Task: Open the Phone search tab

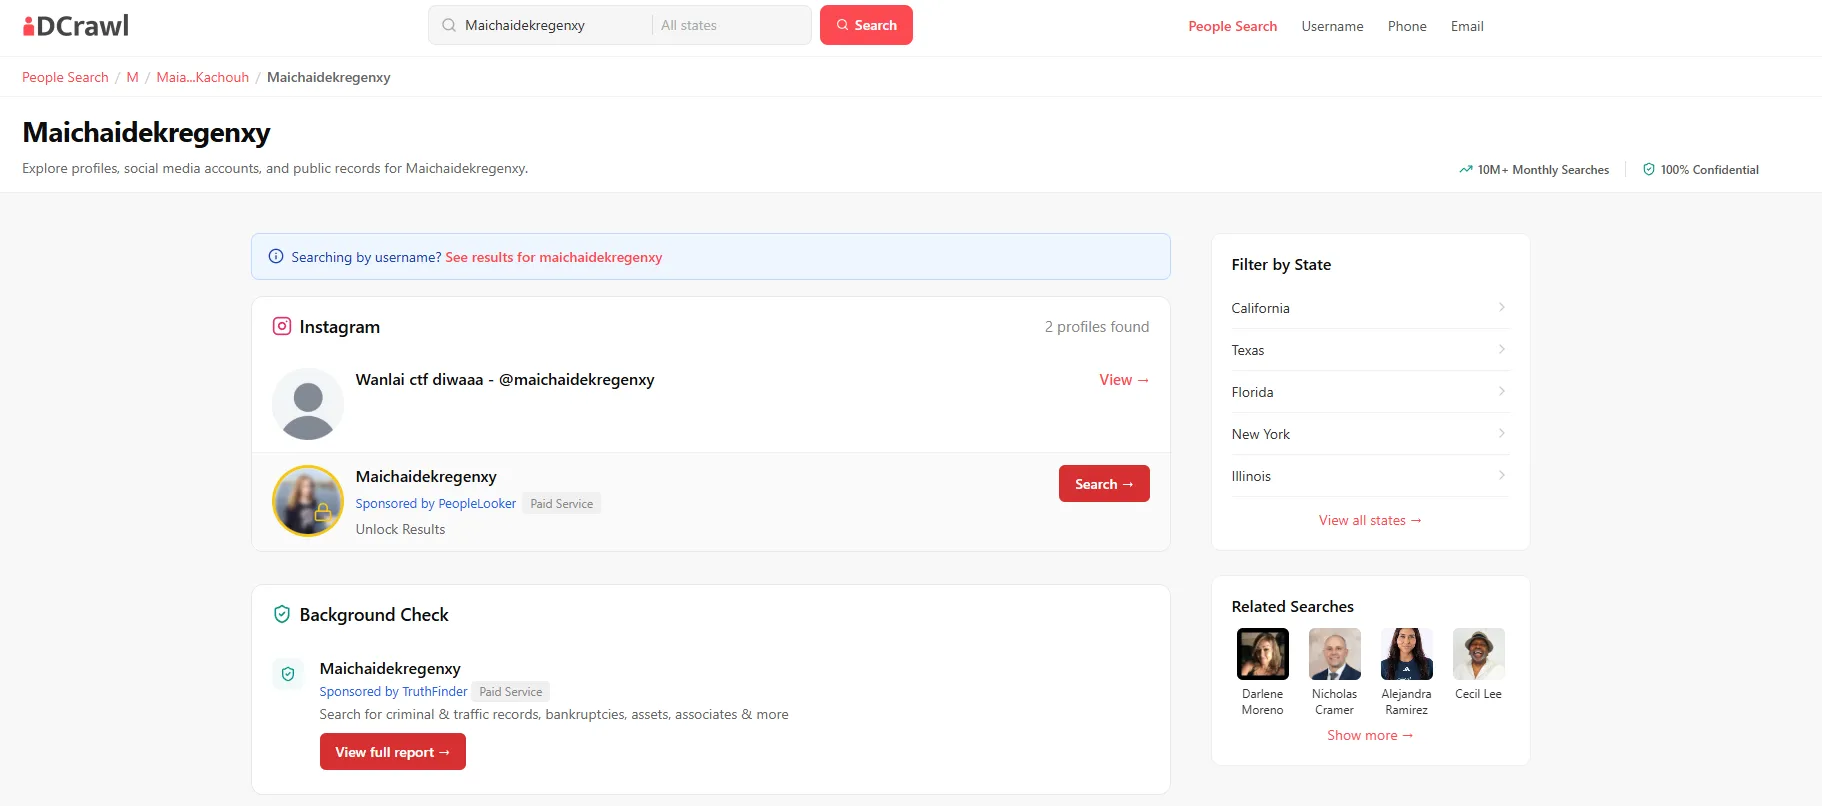Action: pyautogui.click(x=1407, y=26)
